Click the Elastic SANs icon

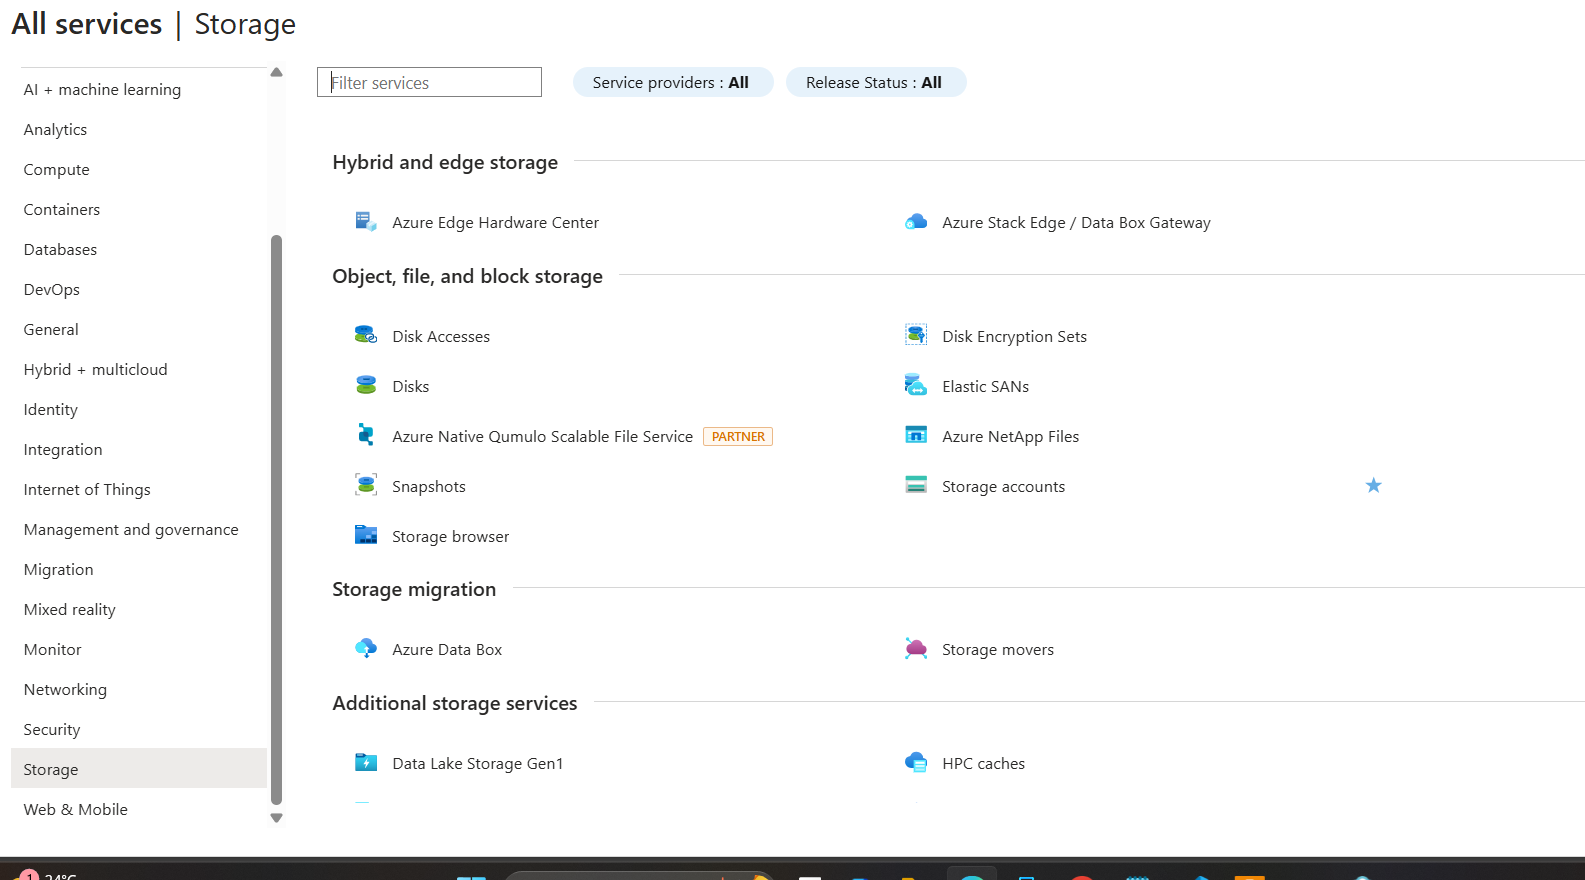tap(916, 386)
